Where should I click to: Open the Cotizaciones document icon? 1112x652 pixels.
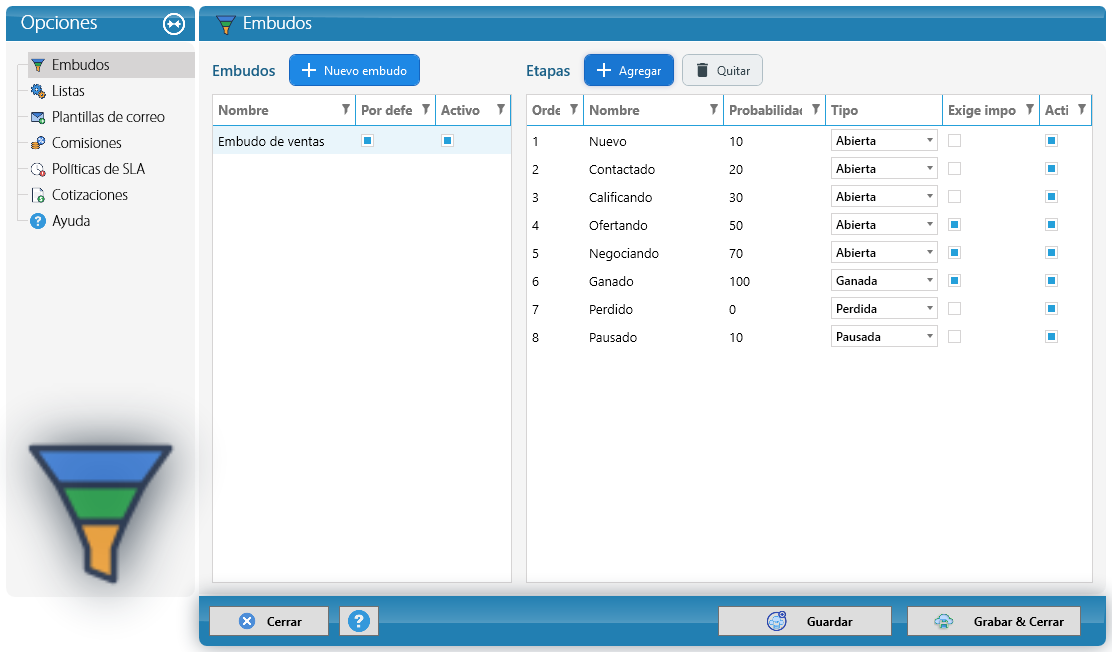coord(38,195)
